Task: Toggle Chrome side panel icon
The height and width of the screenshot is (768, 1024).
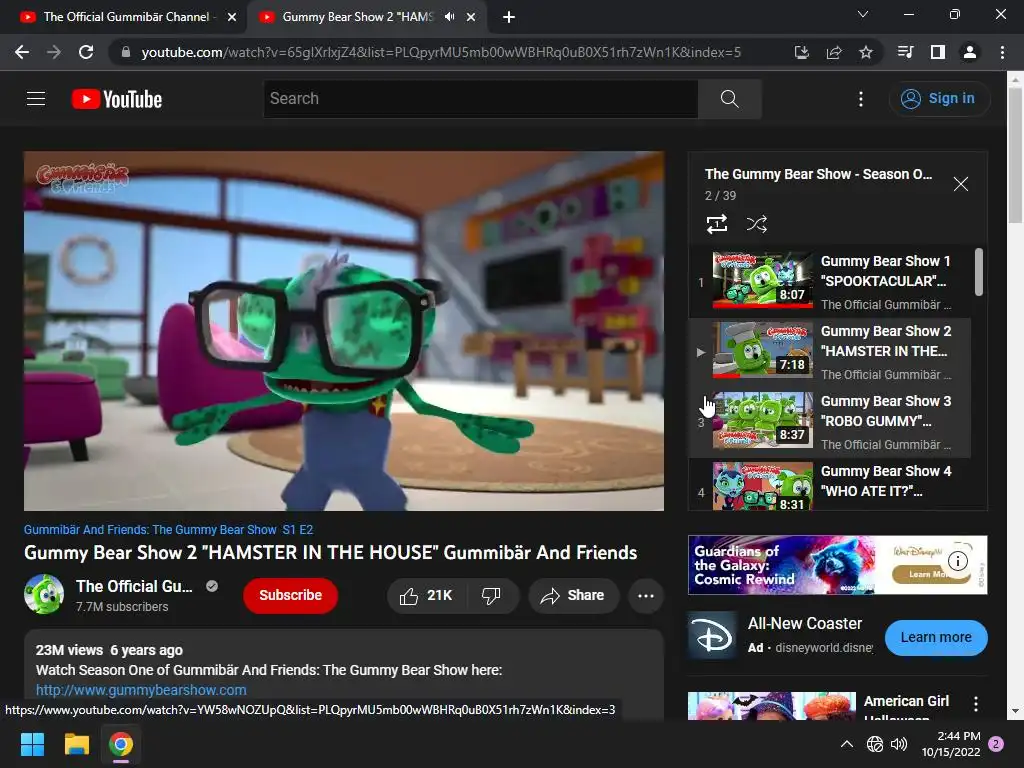Action: (x=938, y=52)
